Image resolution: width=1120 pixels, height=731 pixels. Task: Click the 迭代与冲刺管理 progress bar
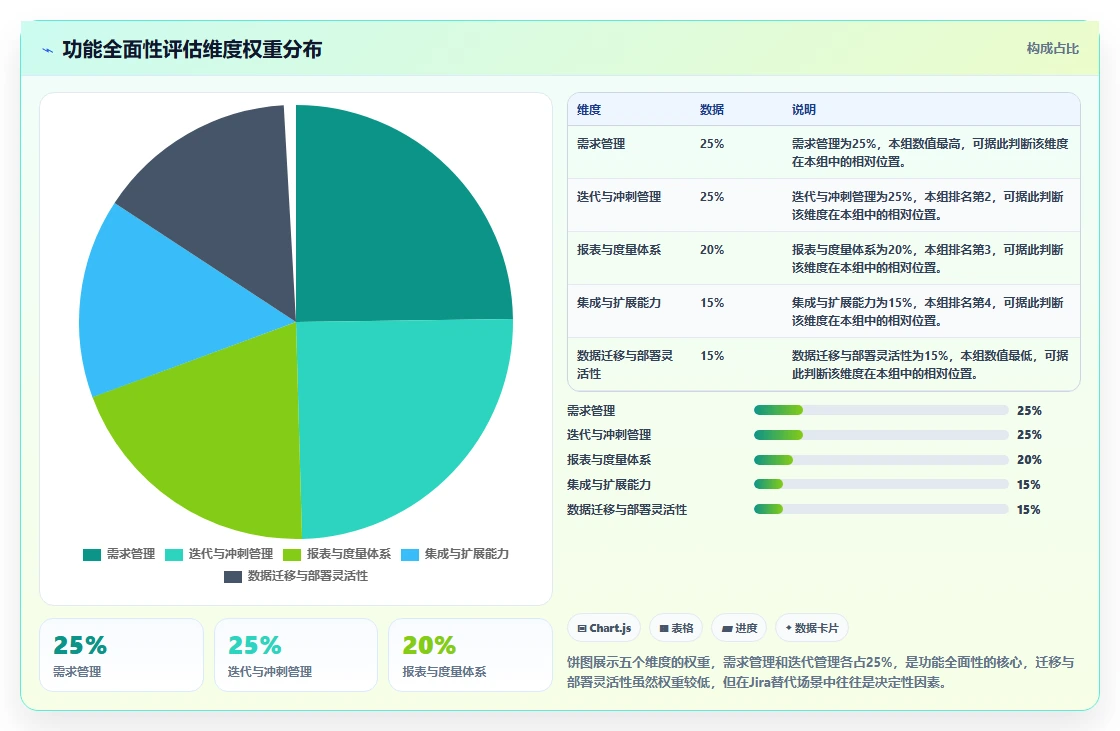point(881,435)
